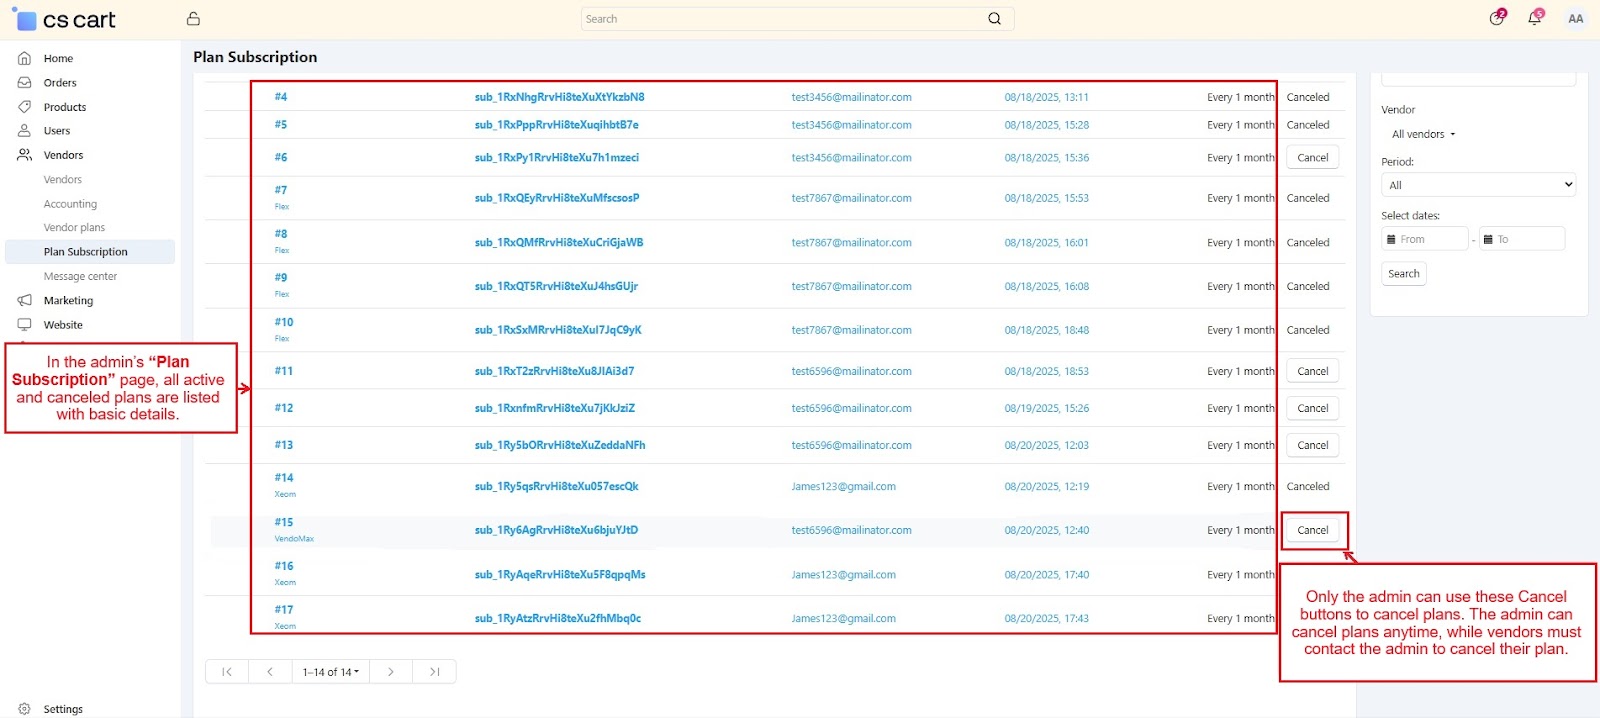Open Message center menu item

80,276
